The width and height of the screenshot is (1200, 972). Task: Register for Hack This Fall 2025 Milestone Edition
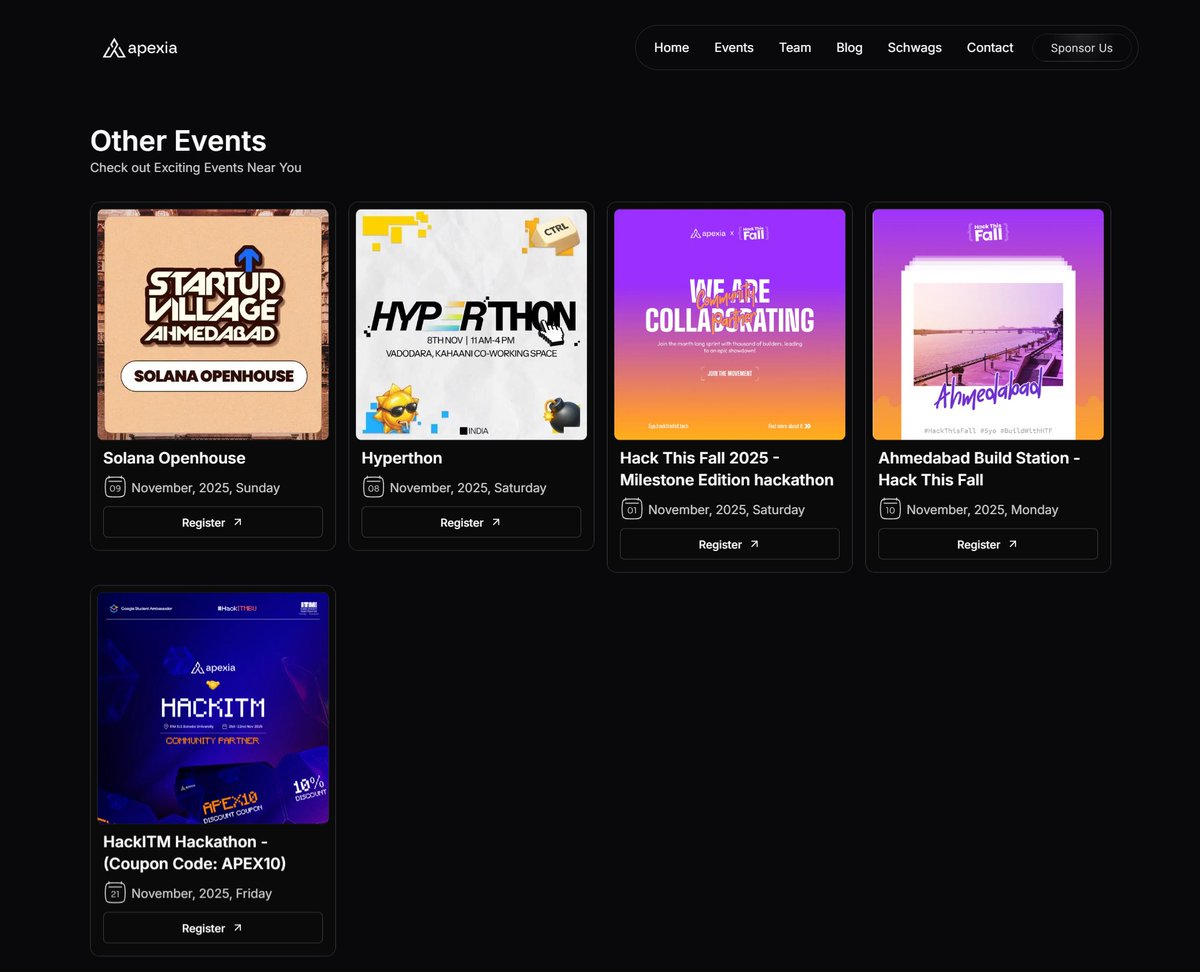[730, 544]
